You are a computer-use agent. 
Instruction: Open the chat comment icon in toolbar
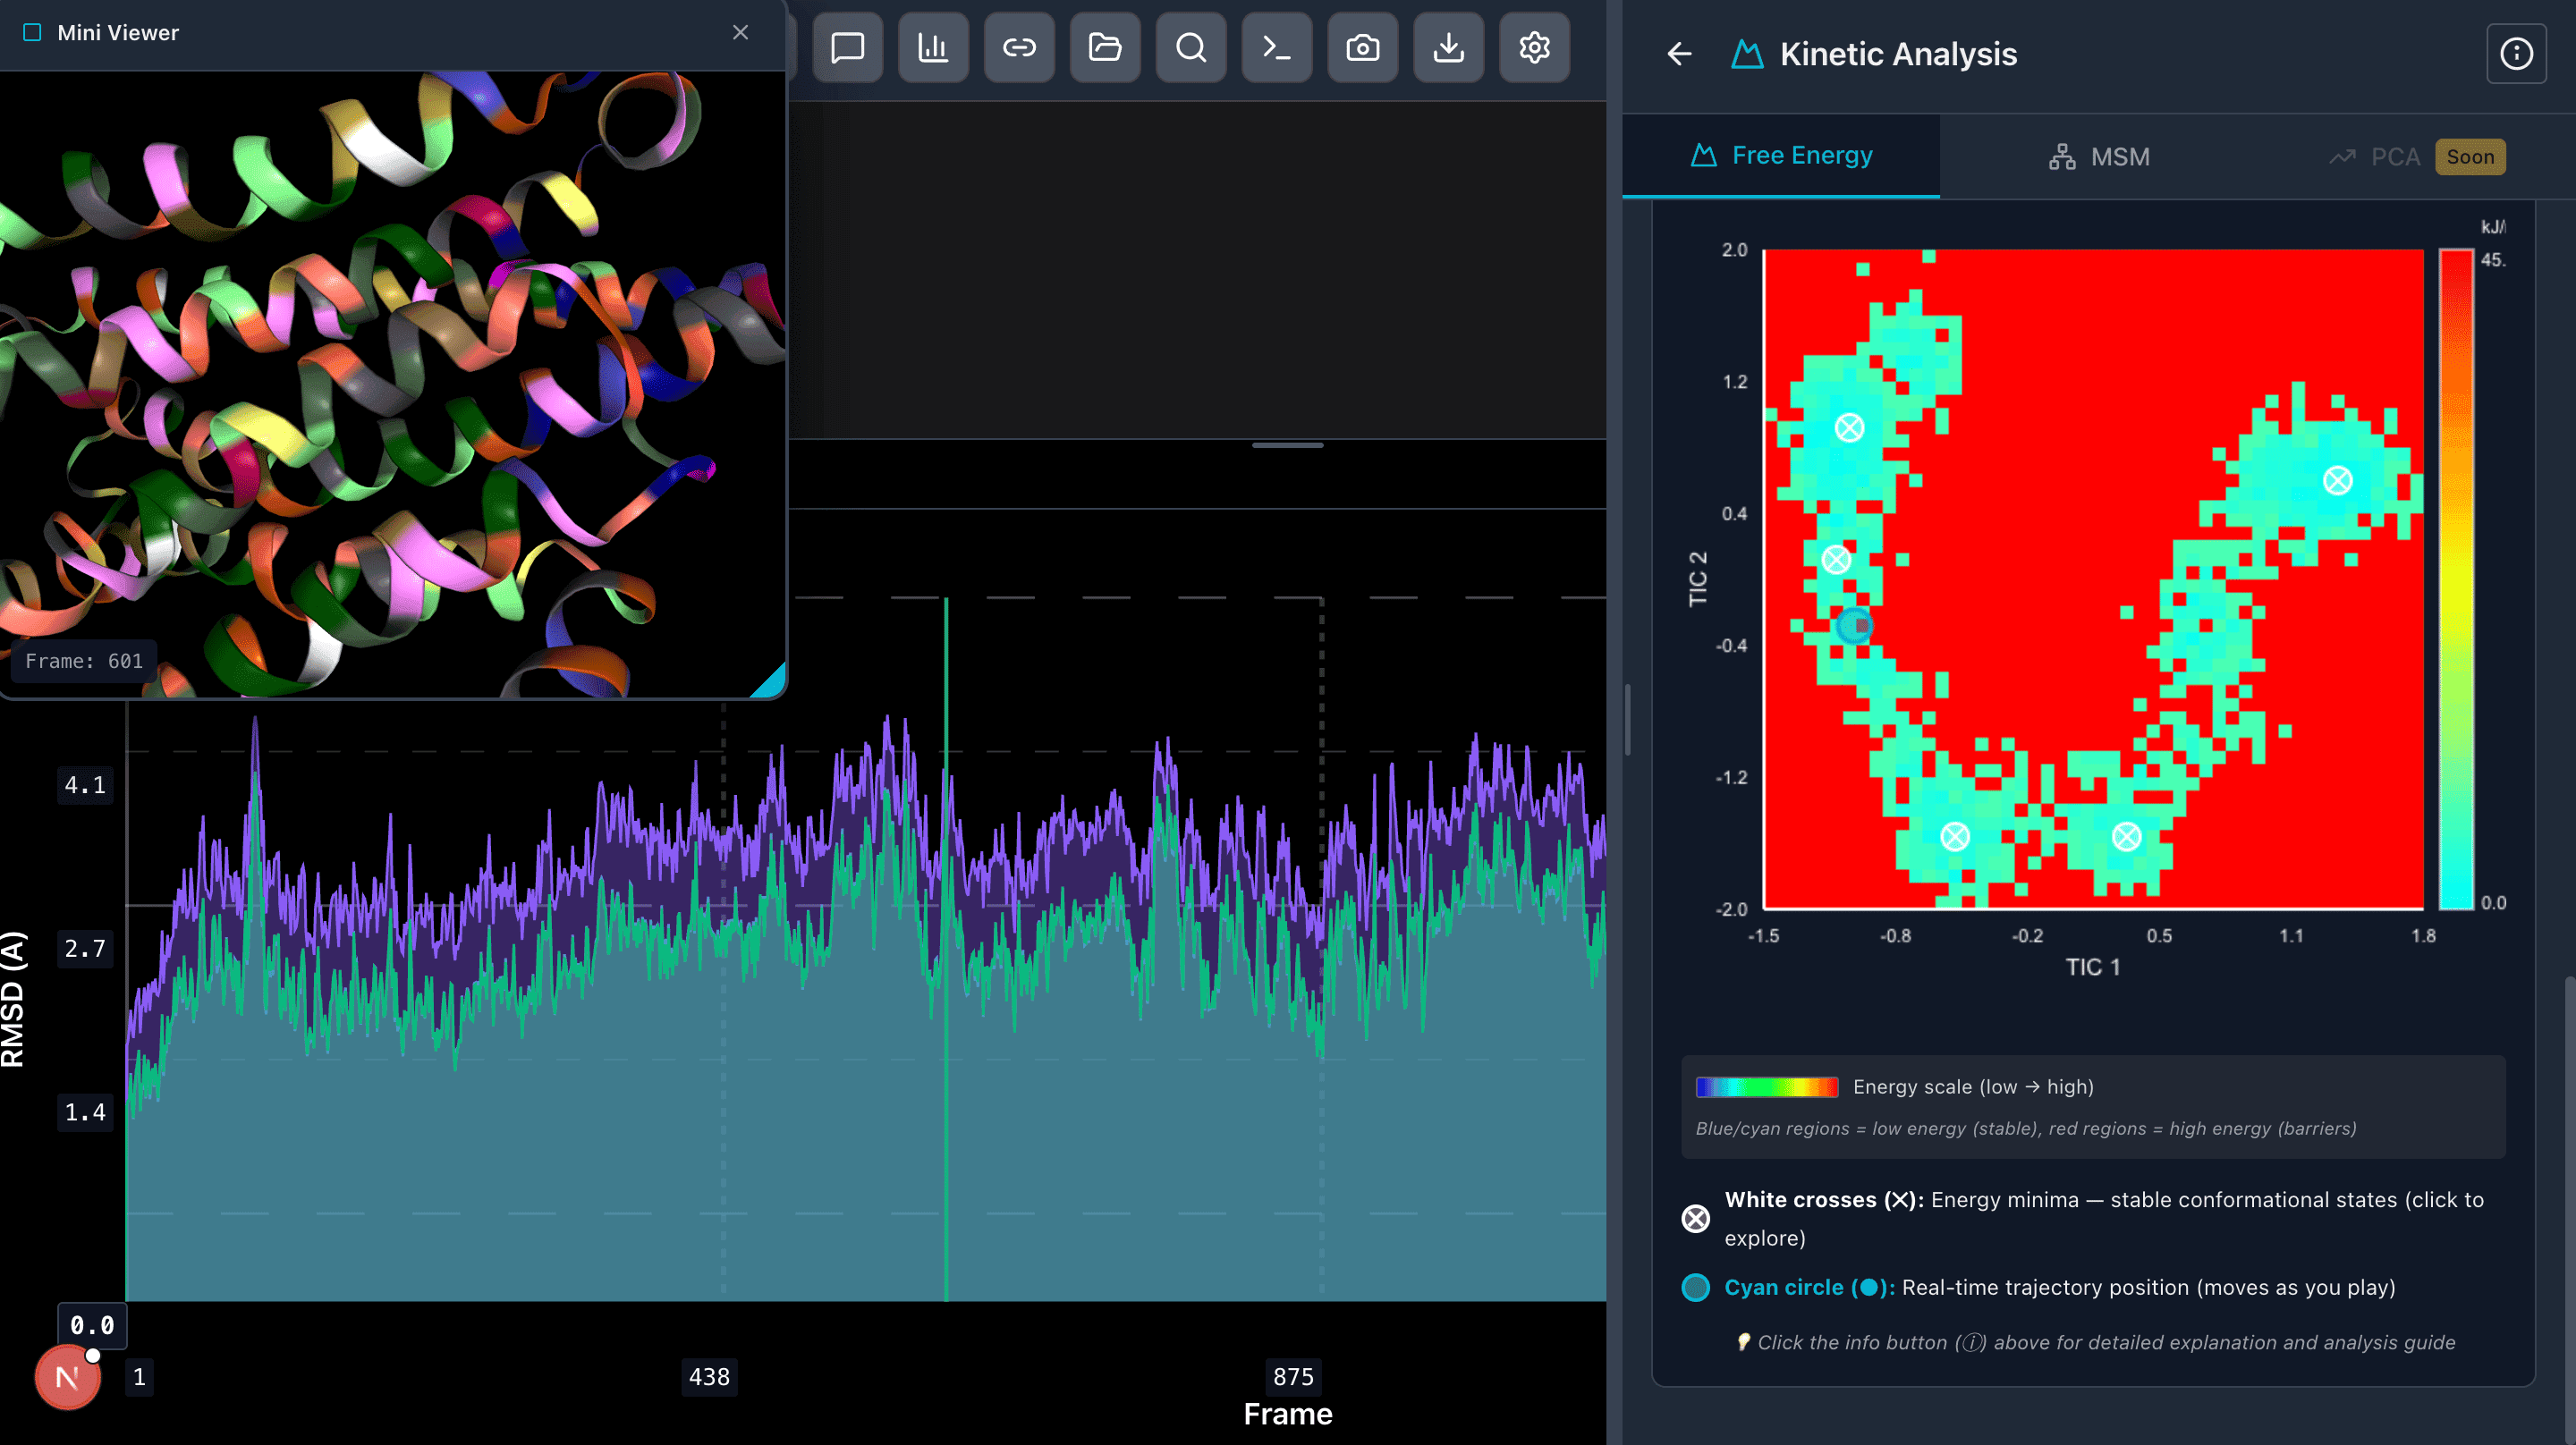(x=847, y=47)
